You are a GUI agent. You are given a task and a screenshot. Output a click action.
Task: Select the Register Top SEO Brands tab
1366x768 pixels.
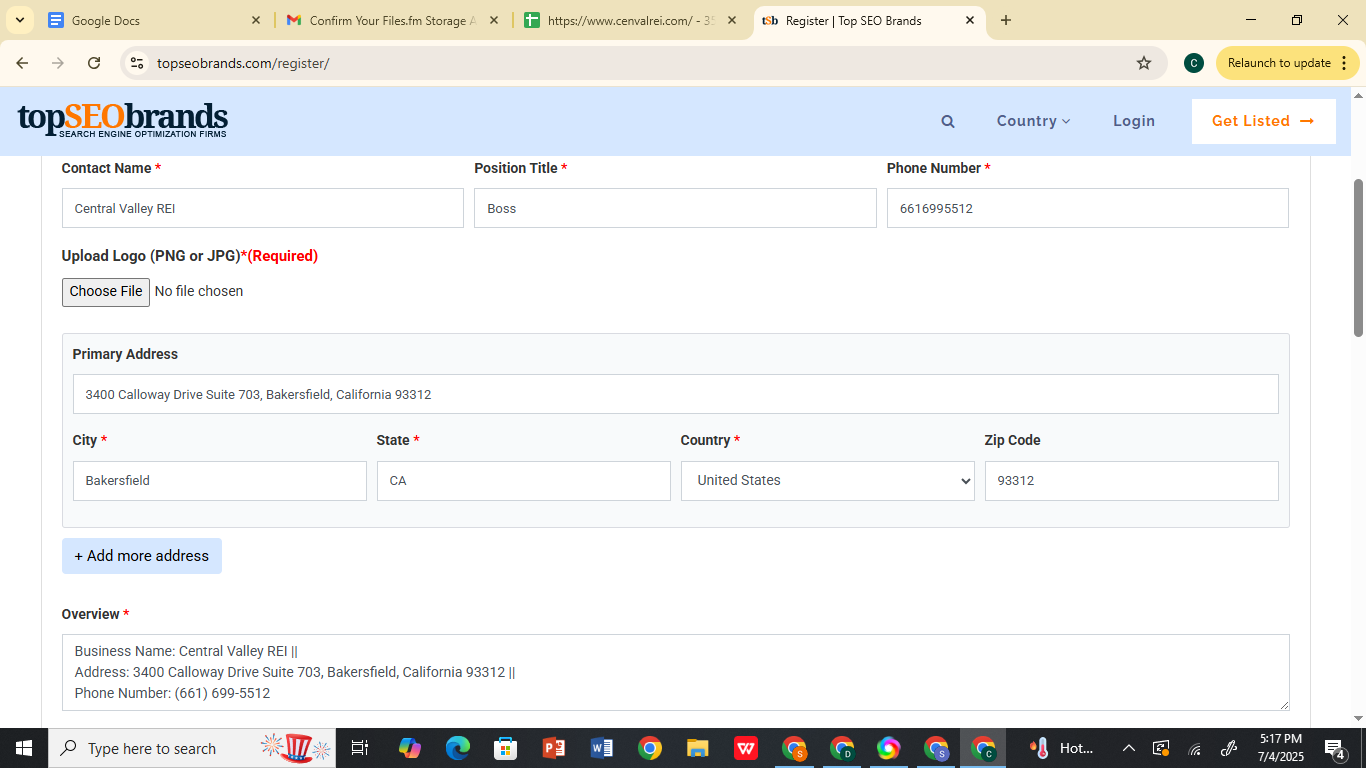coord(868,20)
